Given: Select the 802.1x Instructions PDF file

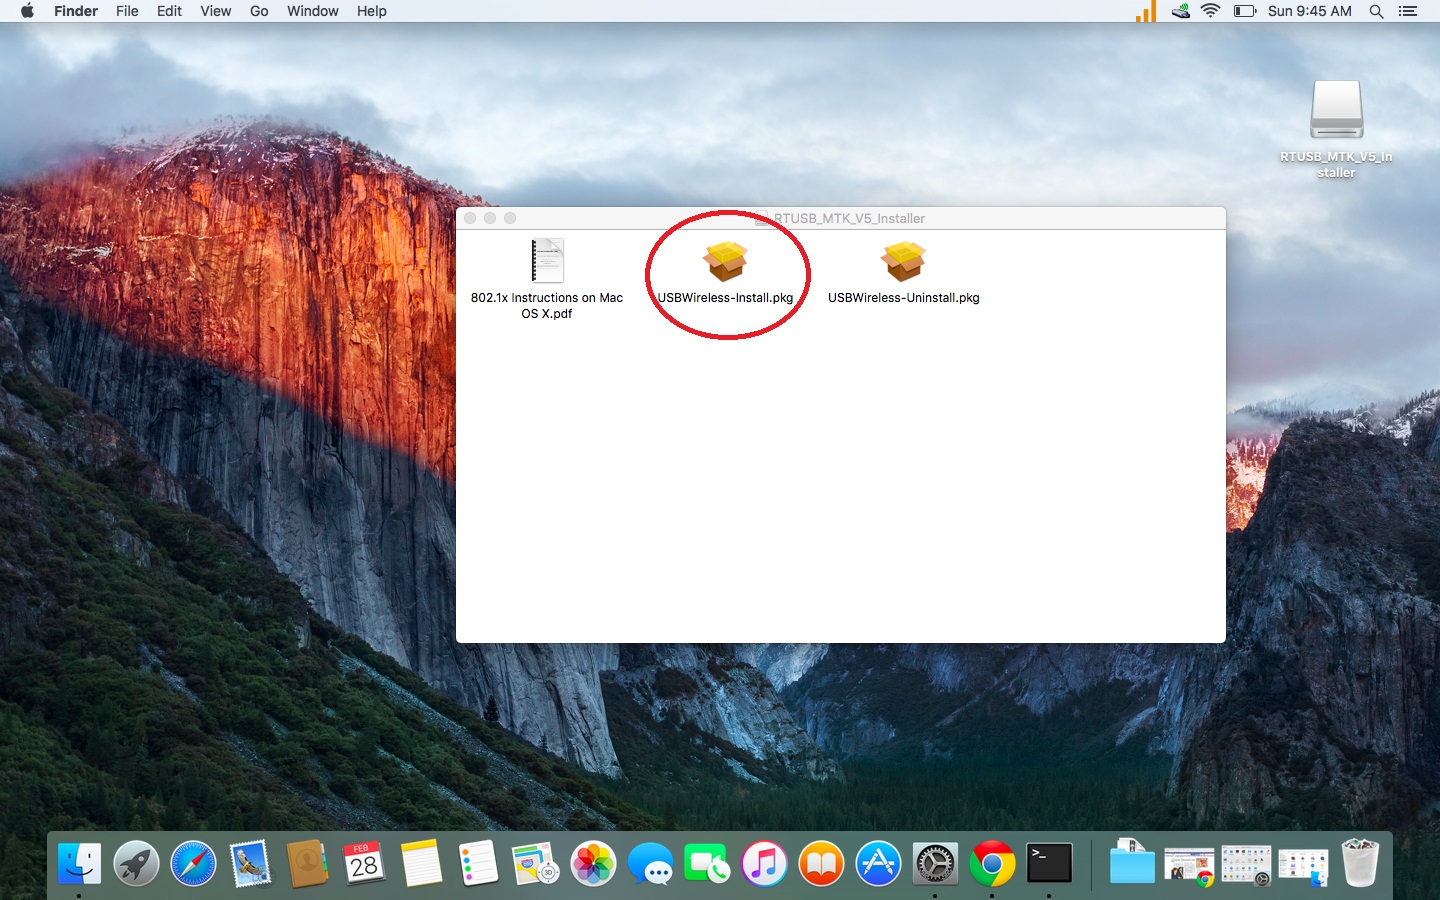Looking at the screenshot, I should pos(547,263).
